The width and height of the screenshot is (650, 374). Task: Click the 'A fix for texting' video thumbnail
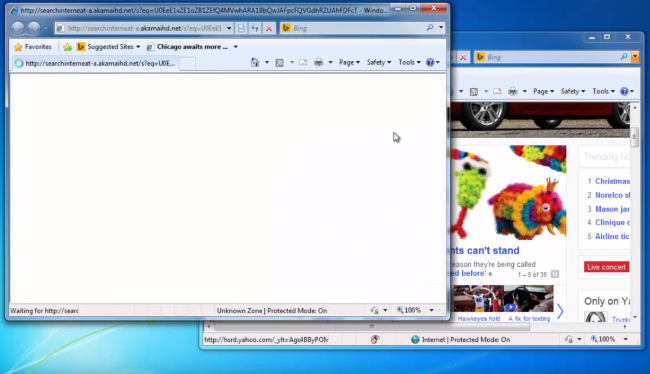(x=529, y=299)
